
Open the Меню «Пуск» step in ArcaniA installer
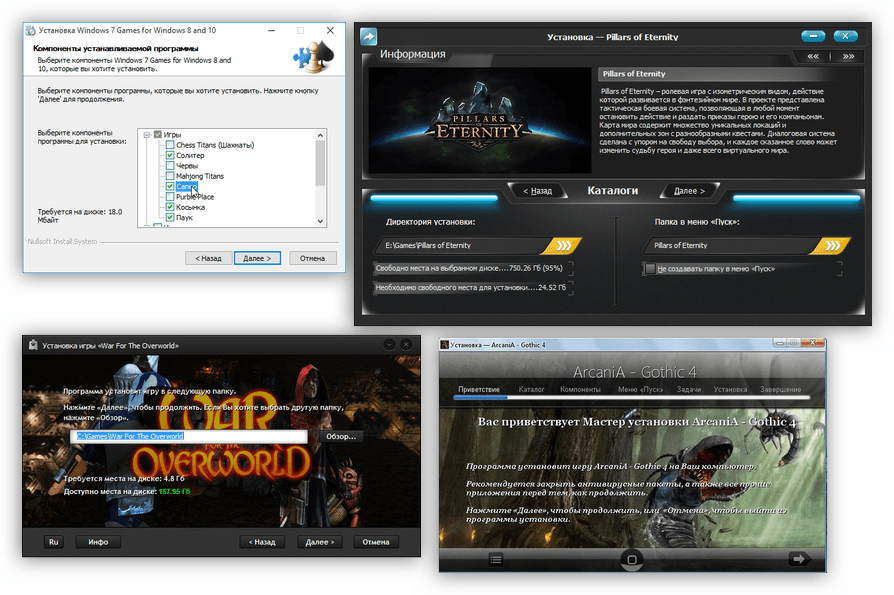pyautogui.click(x=640, y=390)
